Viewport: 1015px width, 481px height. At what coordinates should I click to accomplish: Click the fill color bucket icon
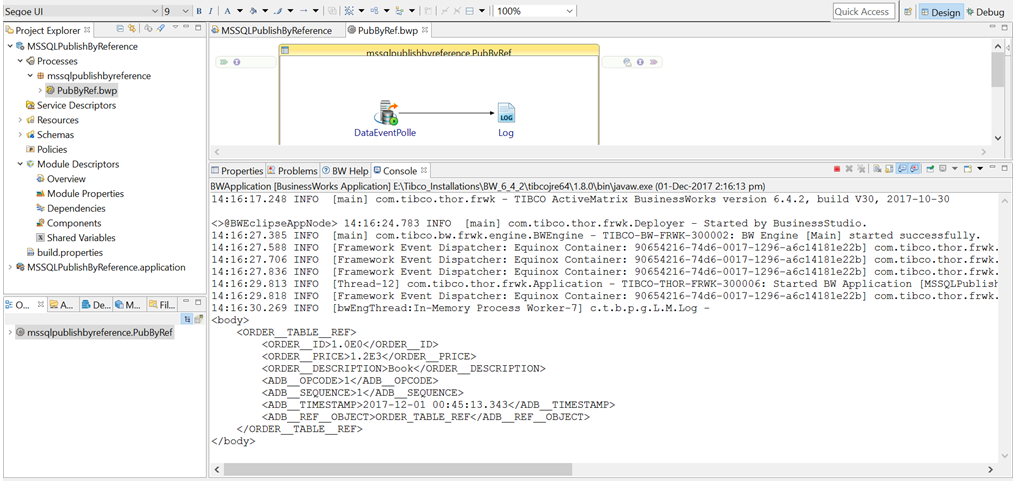(253, 11)
